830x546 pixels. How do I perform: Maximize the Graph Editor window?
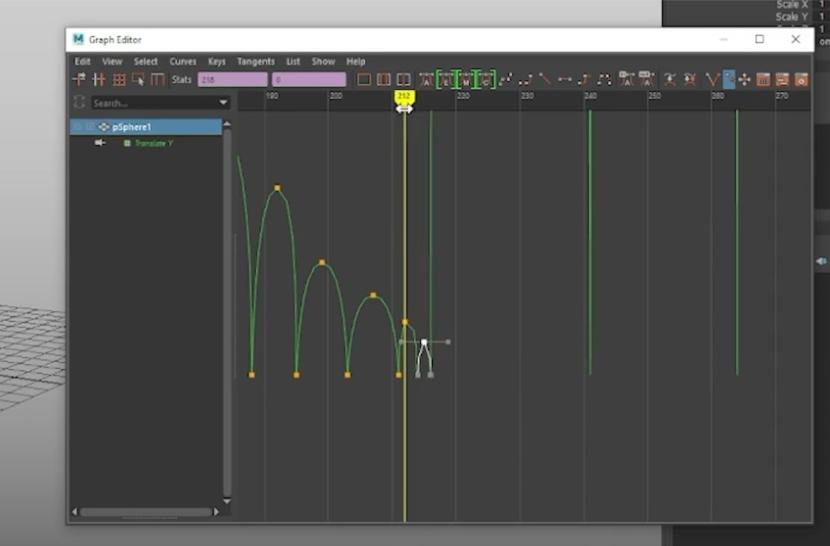pyautogui.click(x=760, y=39)
